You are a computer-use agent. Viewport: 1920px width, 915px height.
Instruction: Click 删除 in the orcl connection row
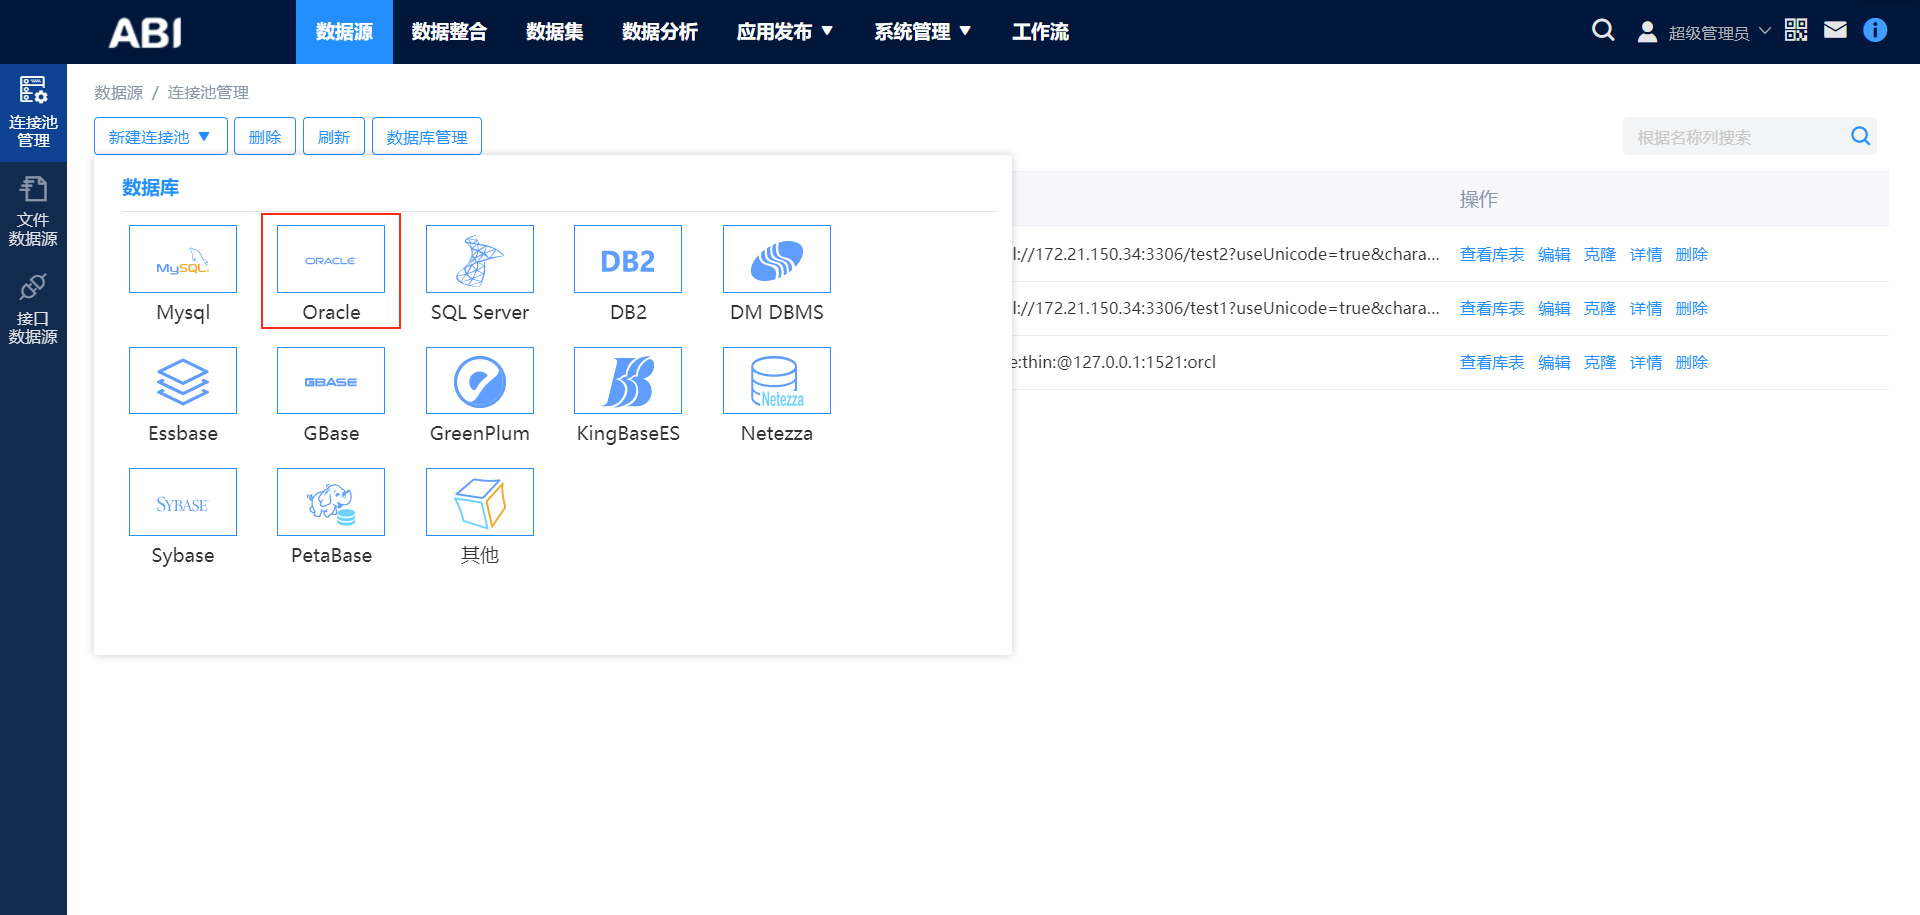pyautogui.click(x=1692, y=362)
